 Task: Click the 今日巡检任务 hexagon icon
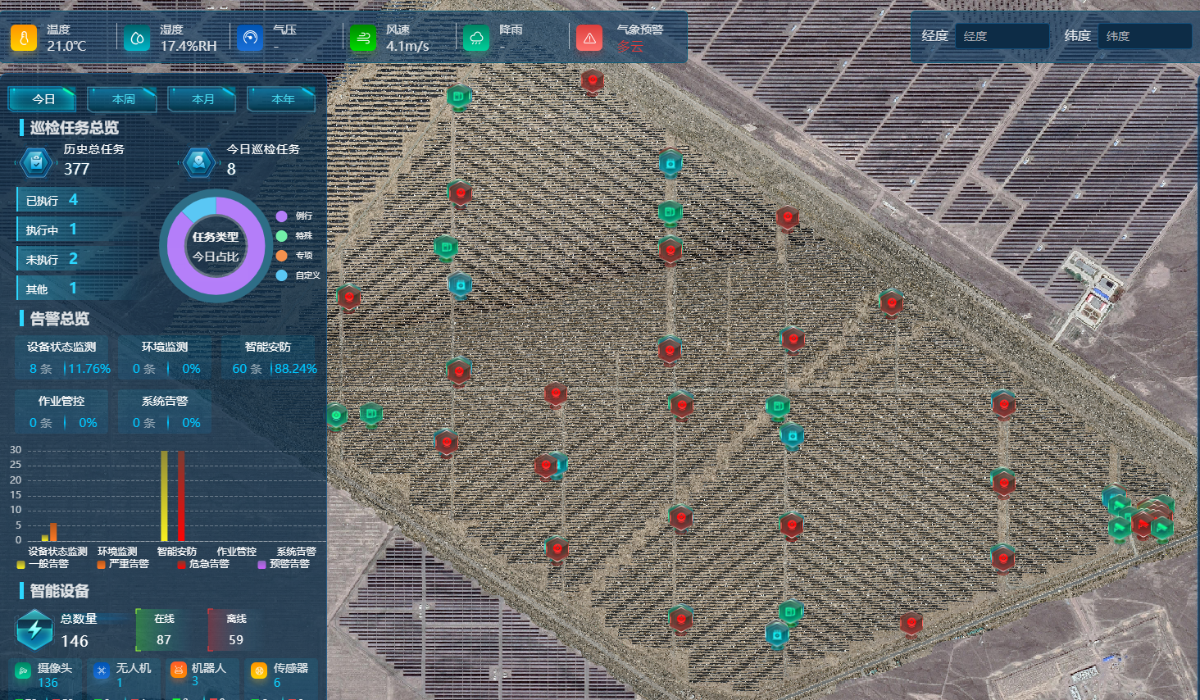pyautogui.click(x=199, y=161)
